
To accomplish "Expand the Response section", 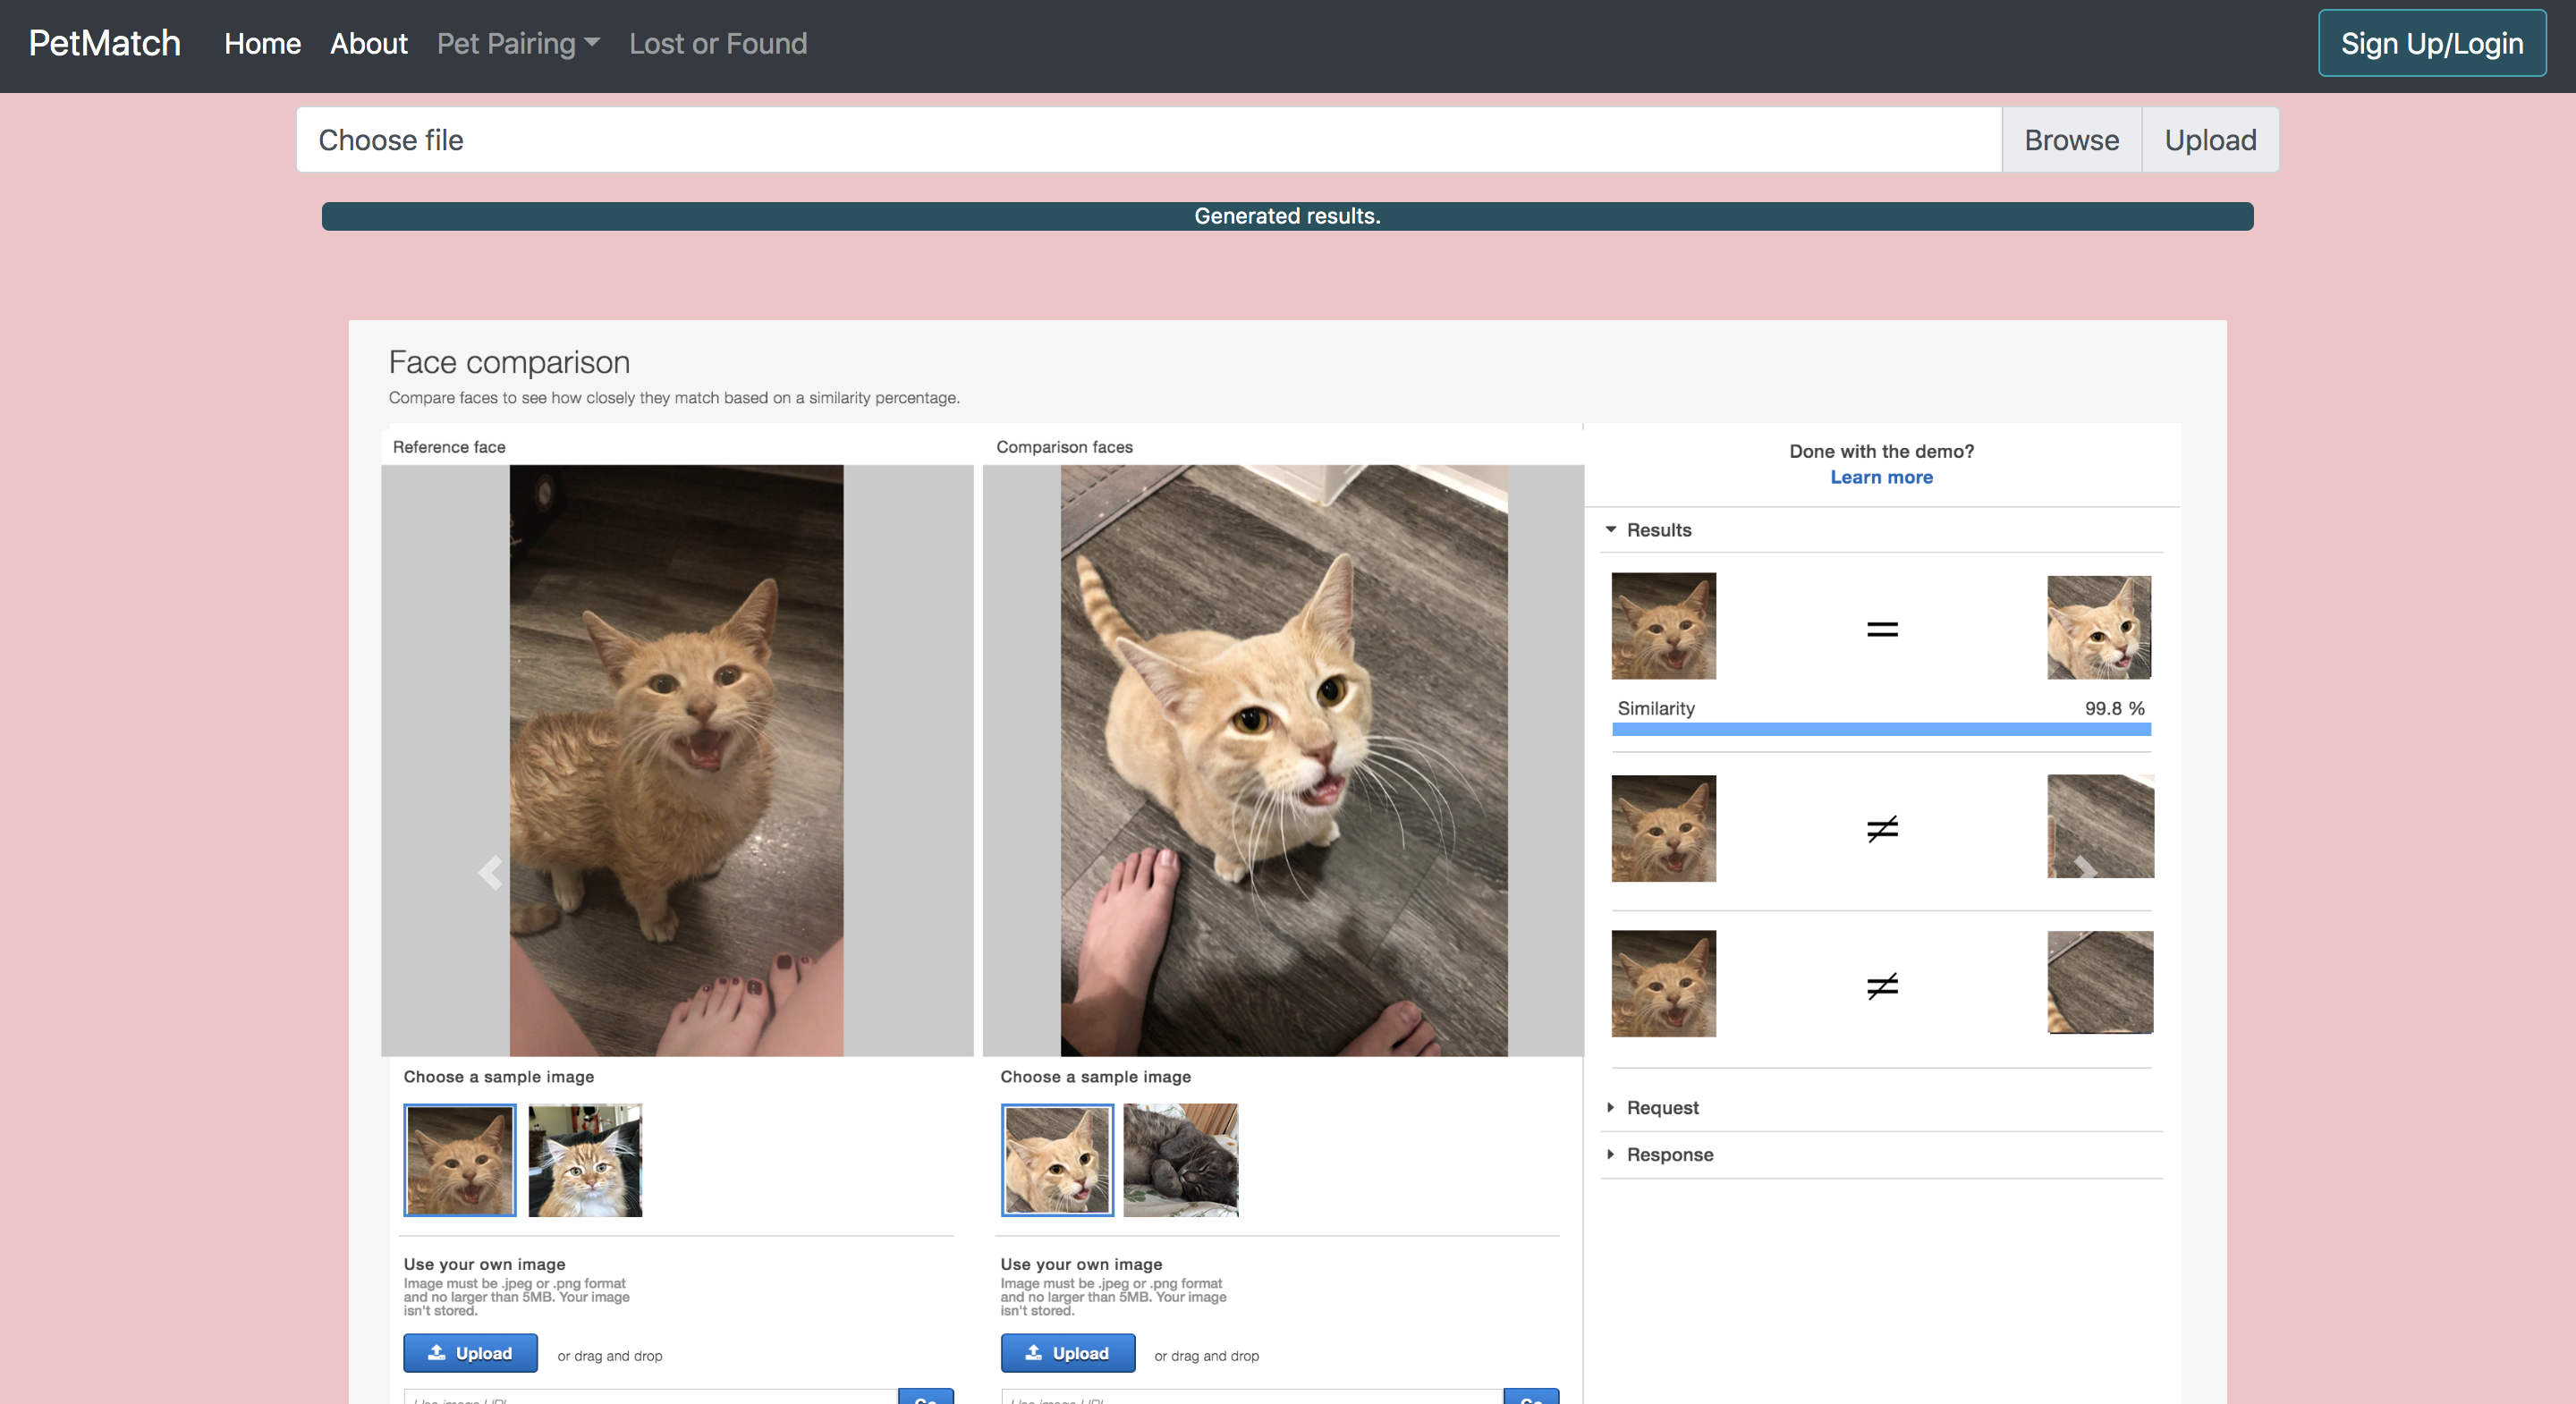I will click(x=1669, y=1154).
